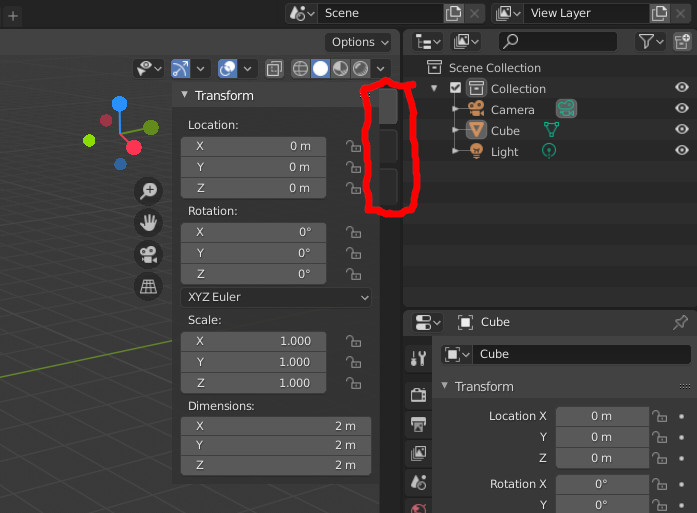Select the Cube object in outliner
The width and height of the screenshot is (697, 513).
pos(505,131)
